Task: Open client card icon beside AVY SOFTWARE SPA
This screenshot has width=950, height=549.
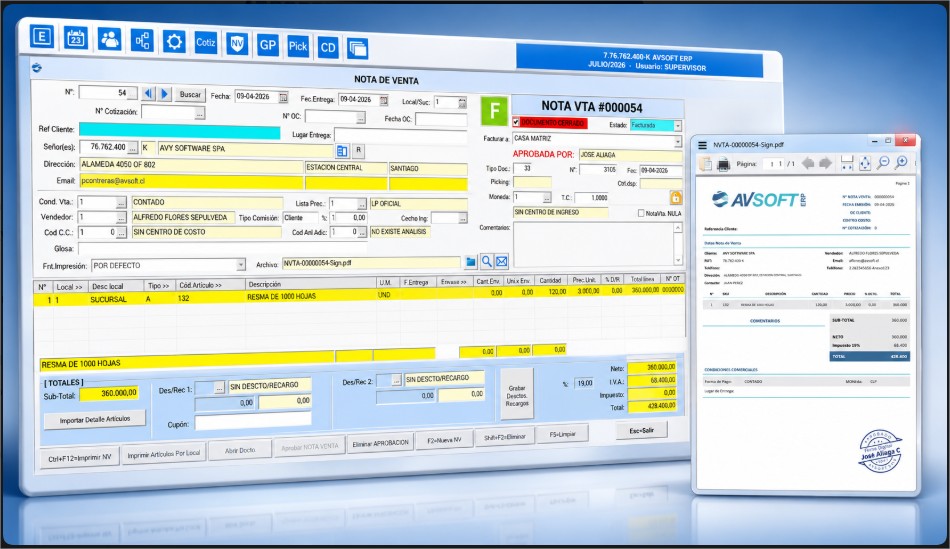Action: [342, 150]
